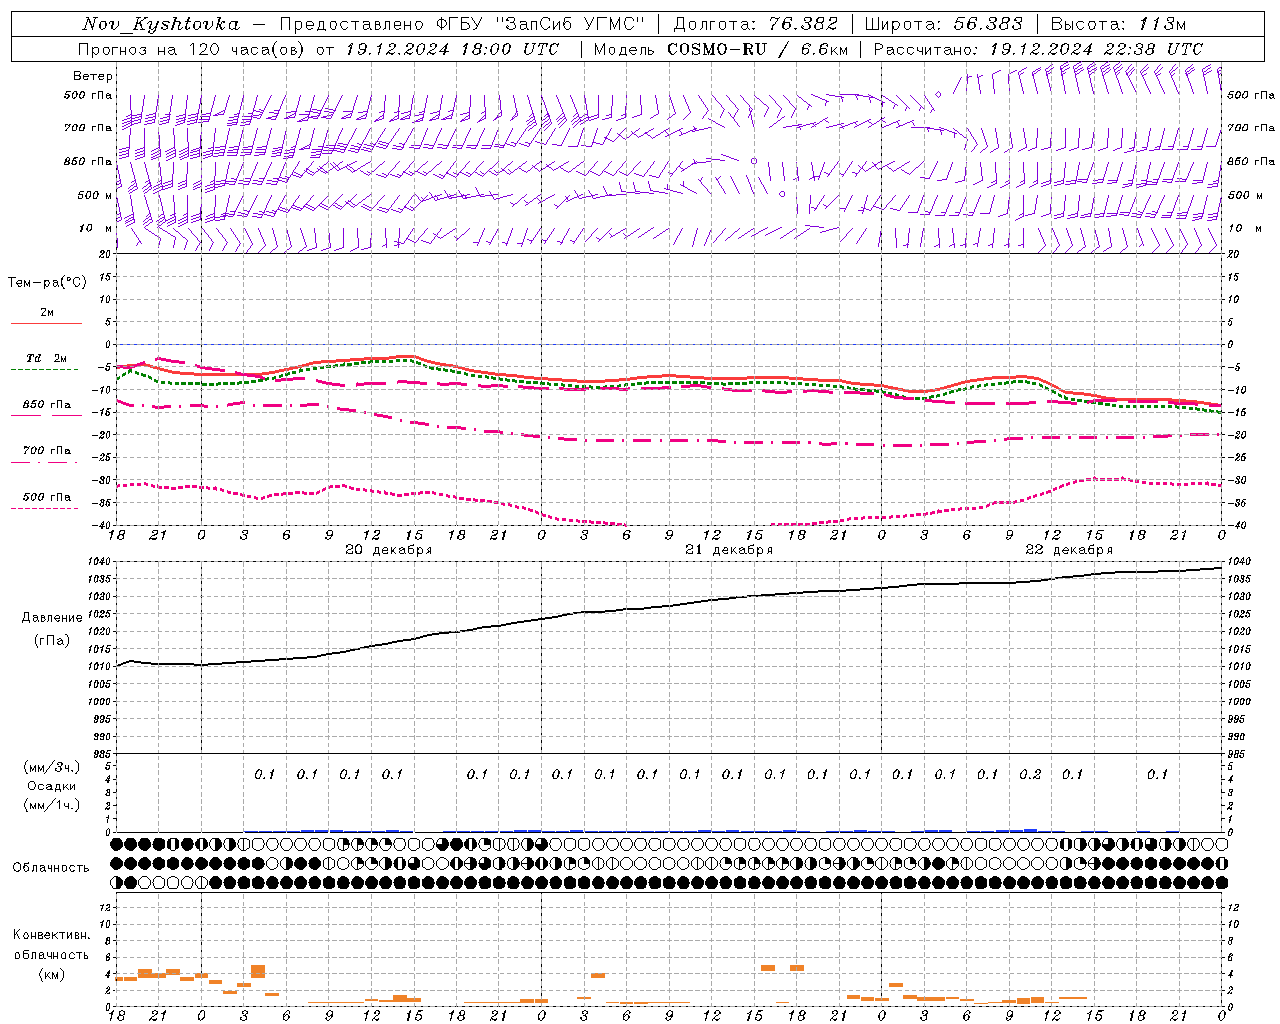Click the elevation label 'Высота: 113м'

coord(1118,24)
